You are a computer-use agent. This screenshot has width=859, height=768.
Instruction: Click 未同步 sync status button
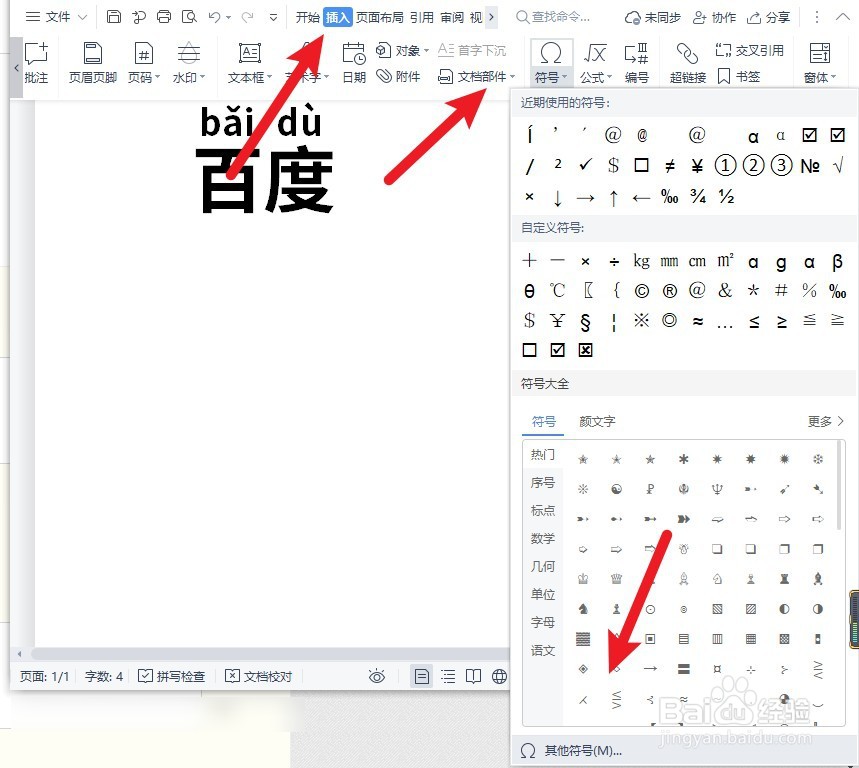point(652,17)
